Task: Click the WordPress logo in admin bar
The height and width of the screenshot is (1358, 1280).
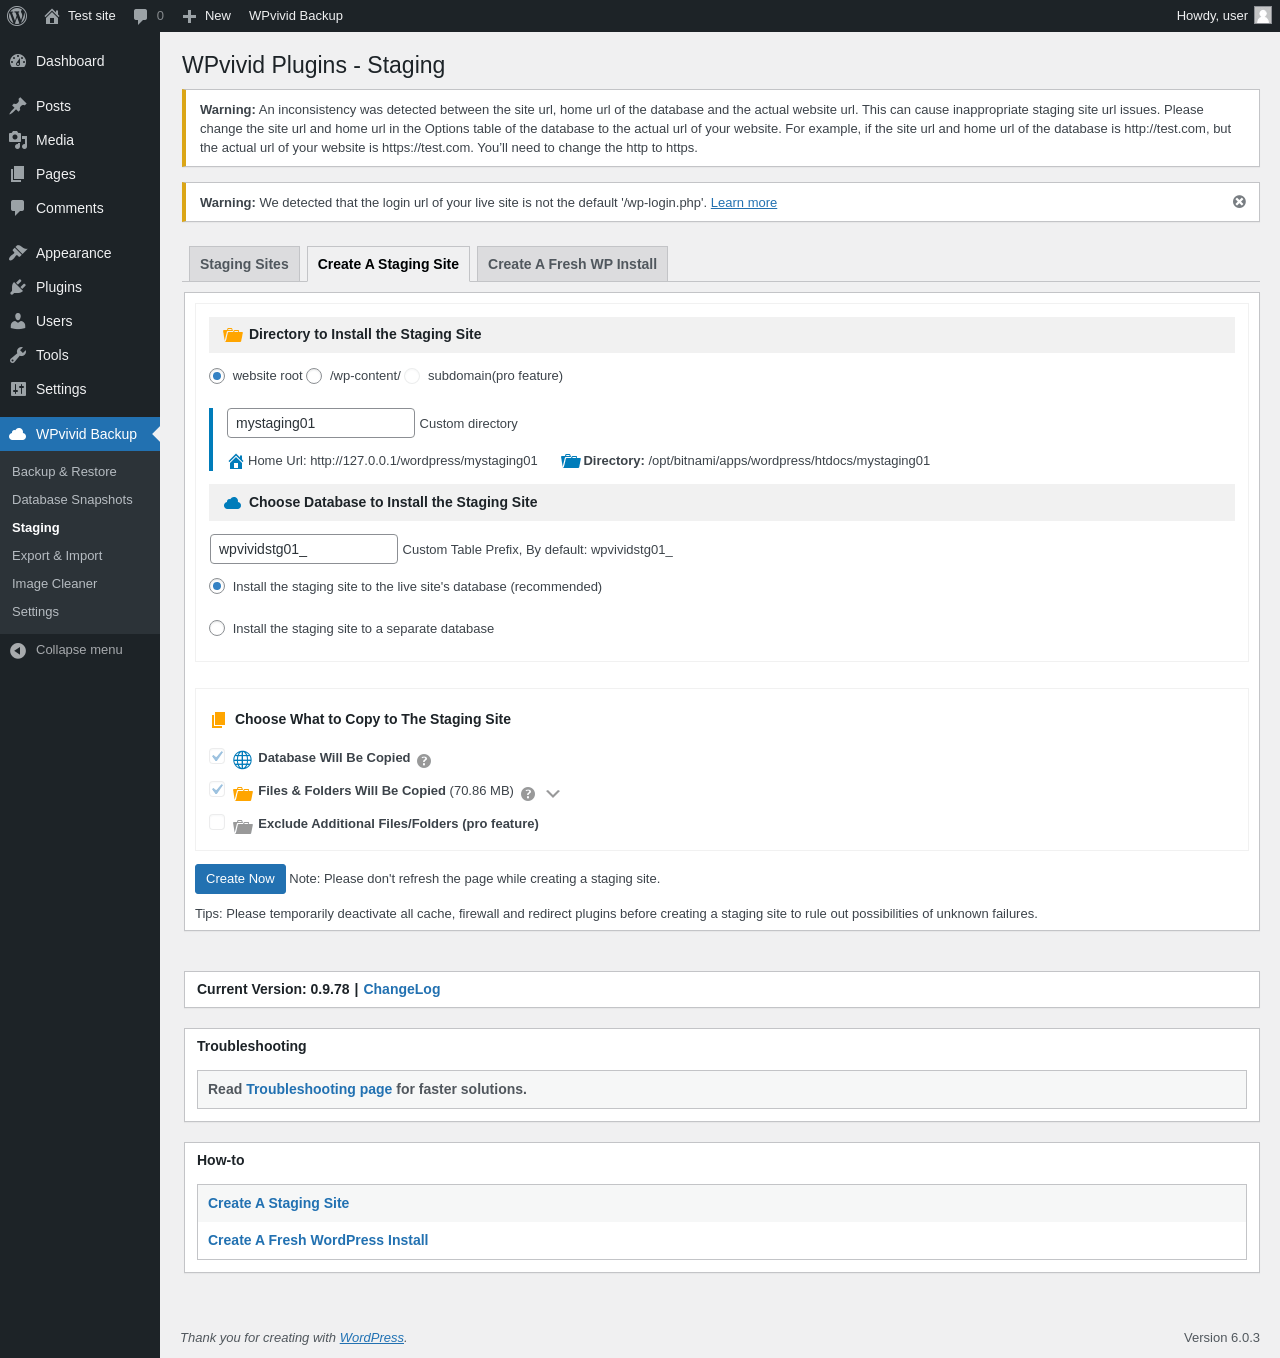Action: 17,16
